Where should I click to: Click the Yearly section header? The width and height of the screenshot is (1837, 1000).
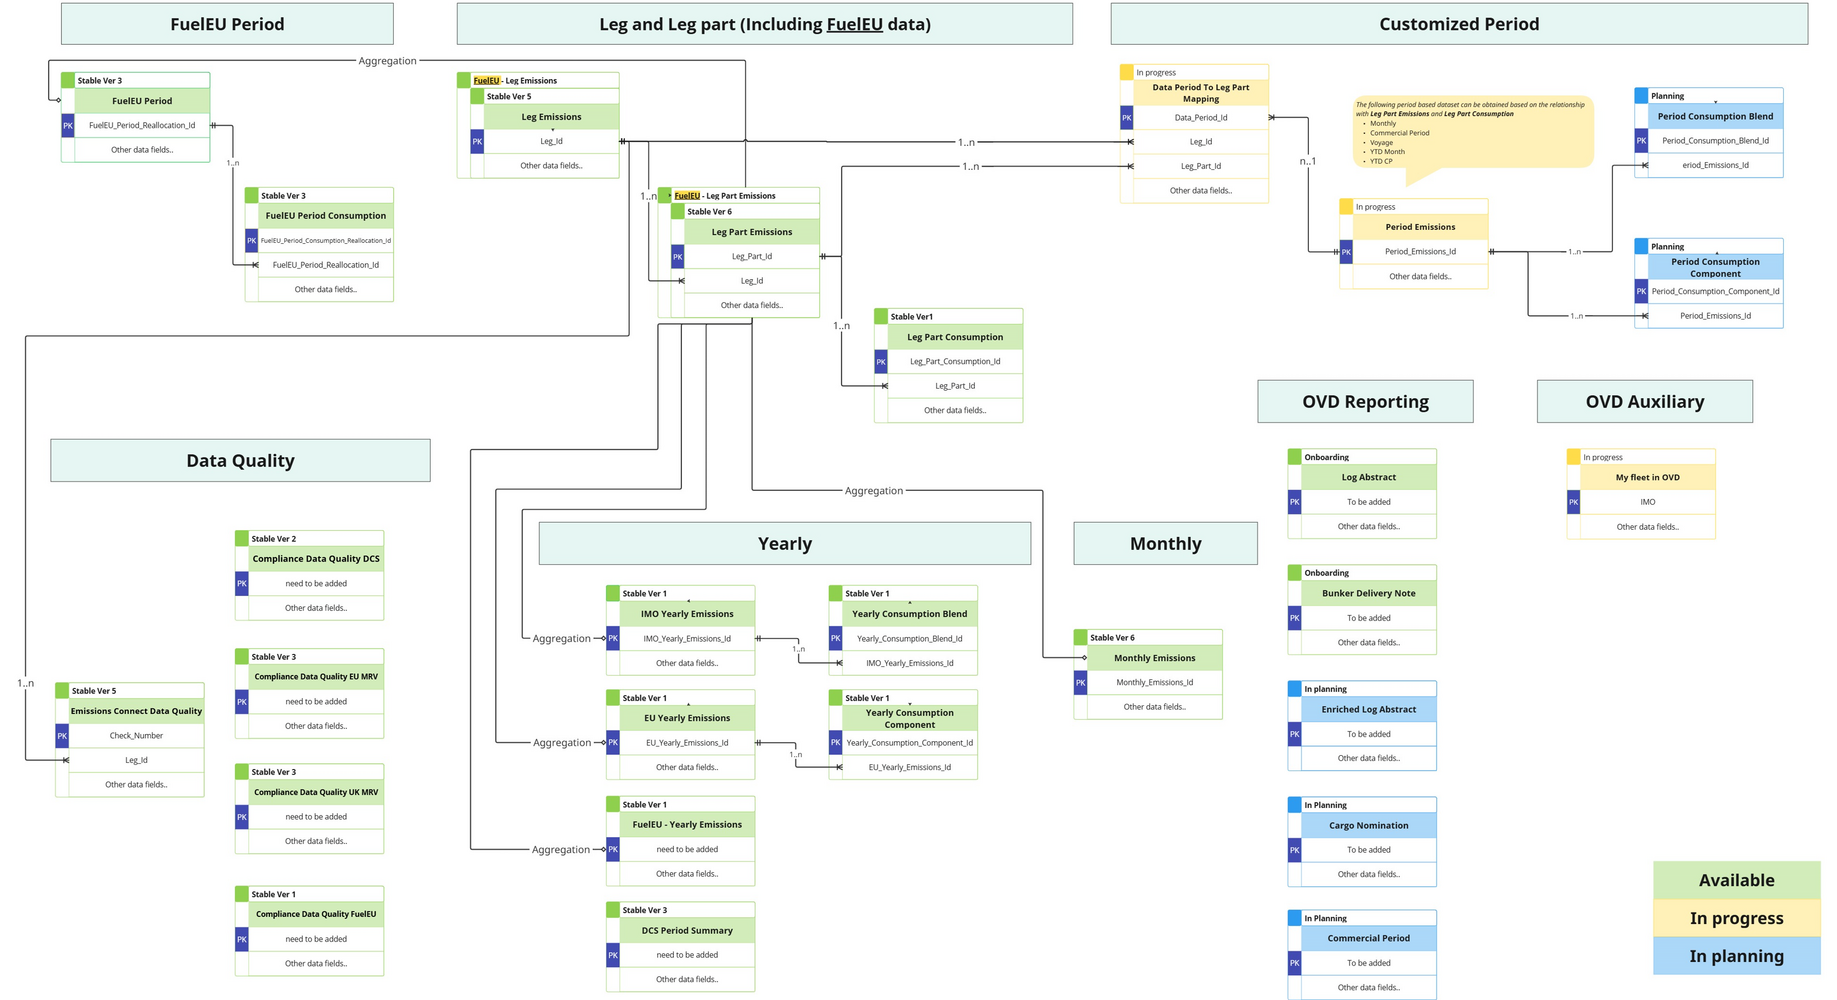pyautogui.click(x=785, y=543)
